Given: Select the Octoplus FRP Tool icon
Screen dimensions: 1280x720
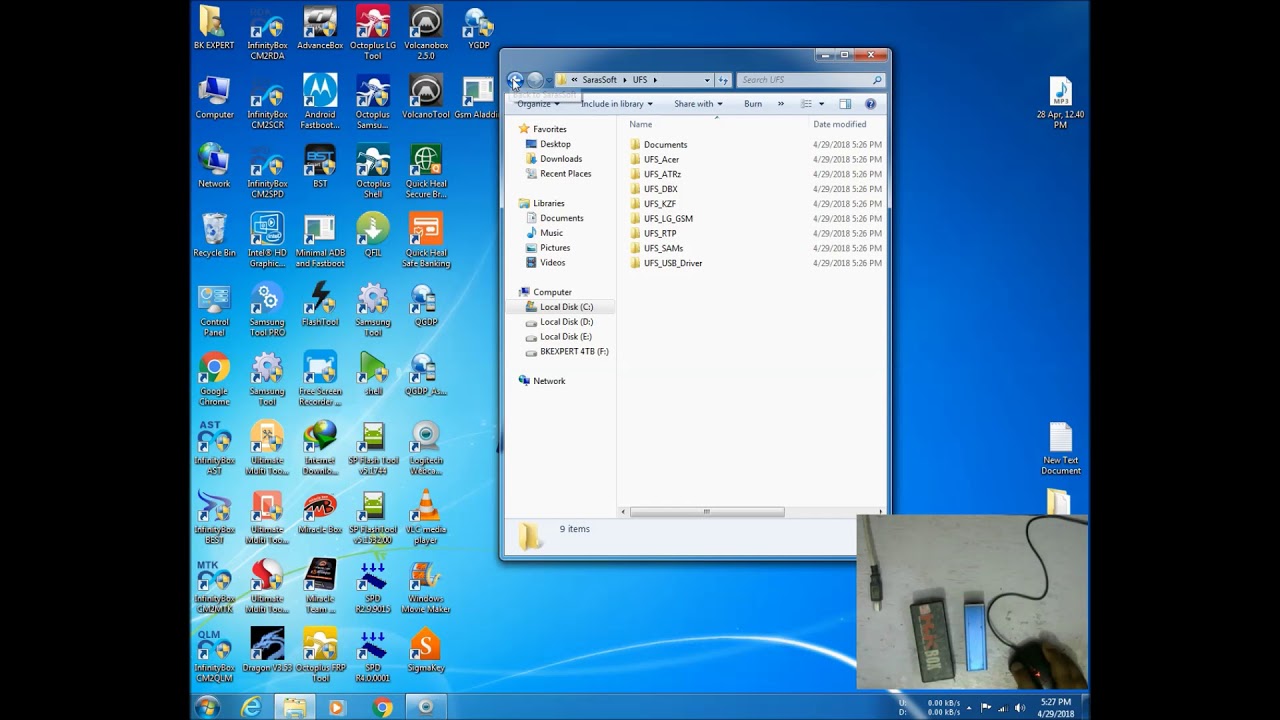Looking at the screenshot, I should click(320, 655).
